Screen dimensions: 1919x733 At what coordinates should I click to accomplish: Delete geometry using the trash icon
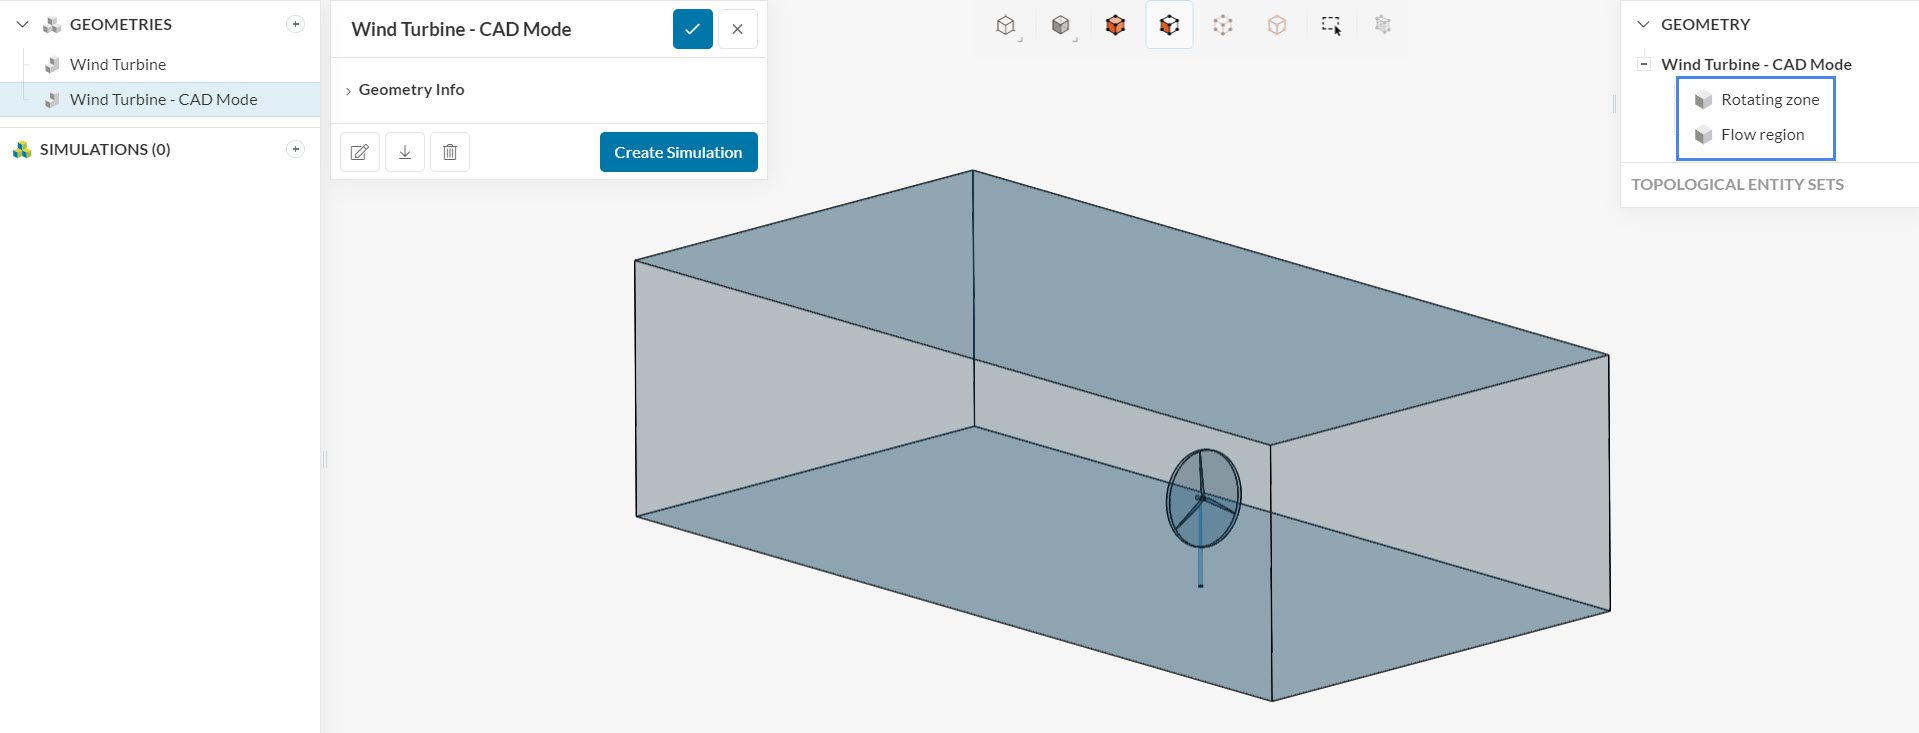[450, 152]
